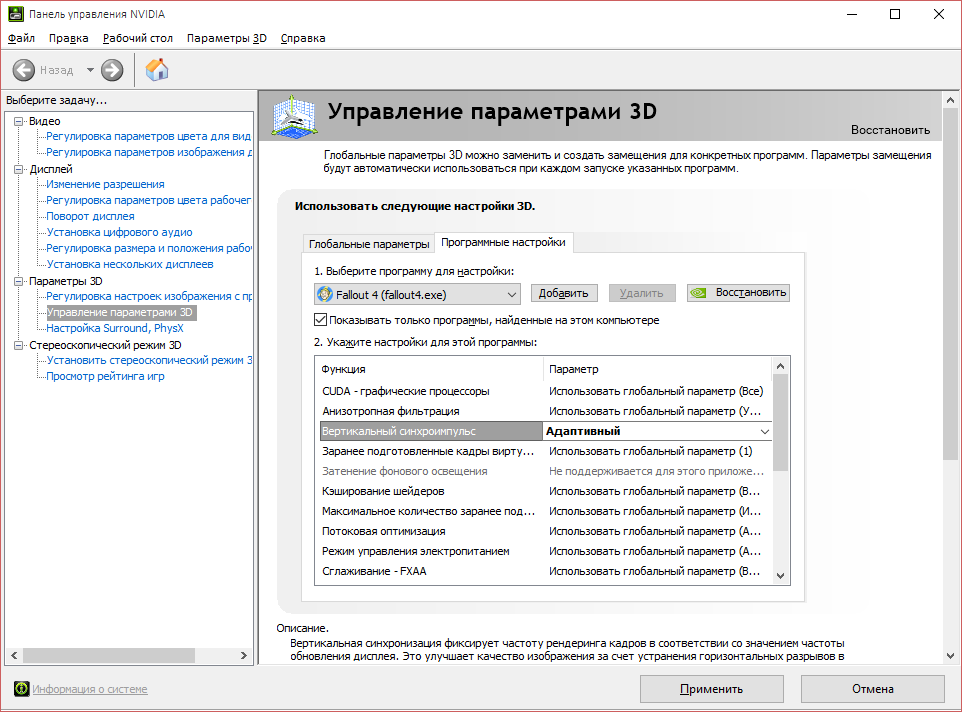The image size is (962, 712).
Task: Click the Back arrow navigation icon
Action: point(24,70)
